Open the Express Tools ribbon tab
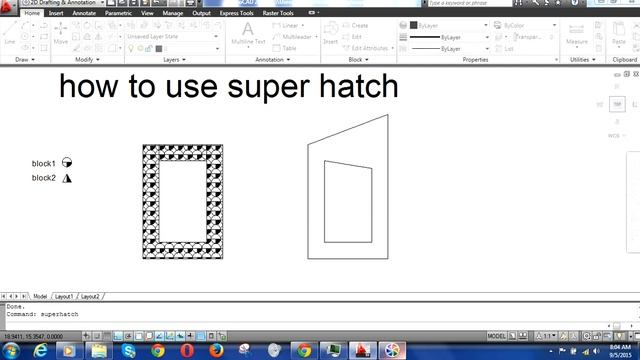This screenshot has width=640, height=360. (236, 13)
